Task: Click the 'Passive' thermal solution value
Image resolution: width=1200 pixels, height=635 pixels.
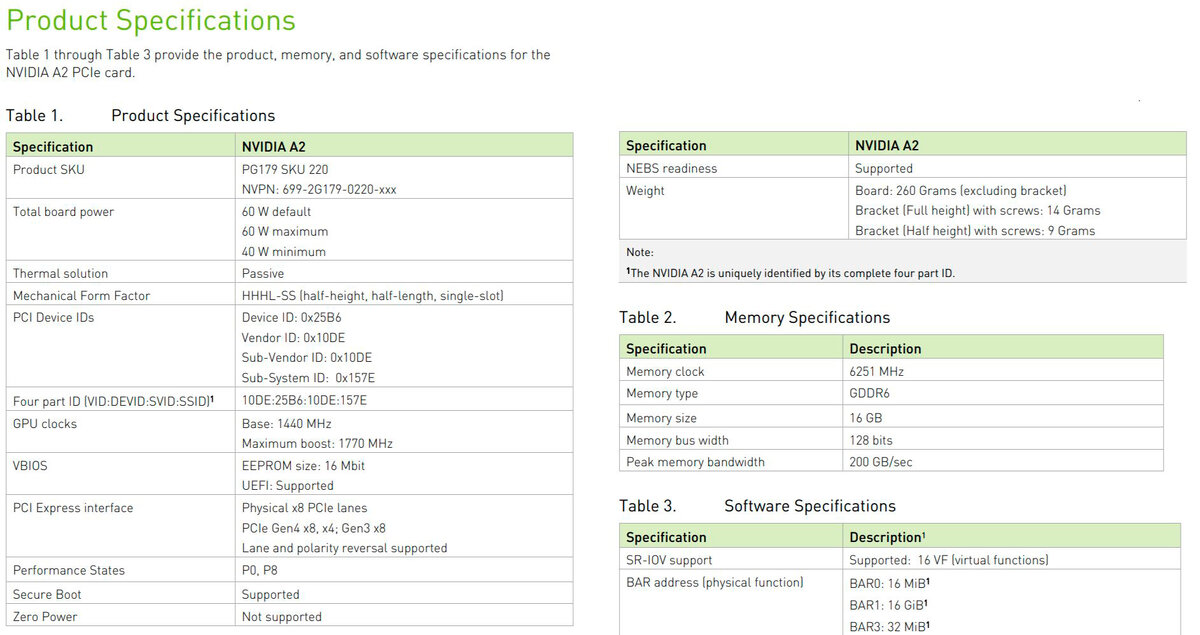Action: click(263, 274)
